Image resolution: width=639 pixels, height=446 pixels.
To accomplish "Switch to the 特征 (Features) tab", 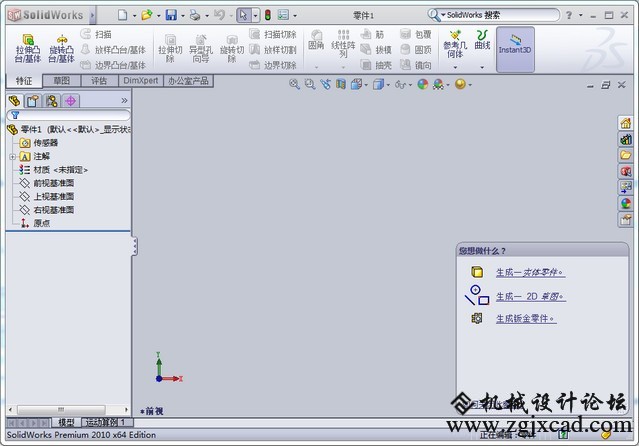I will pos(24,81).
